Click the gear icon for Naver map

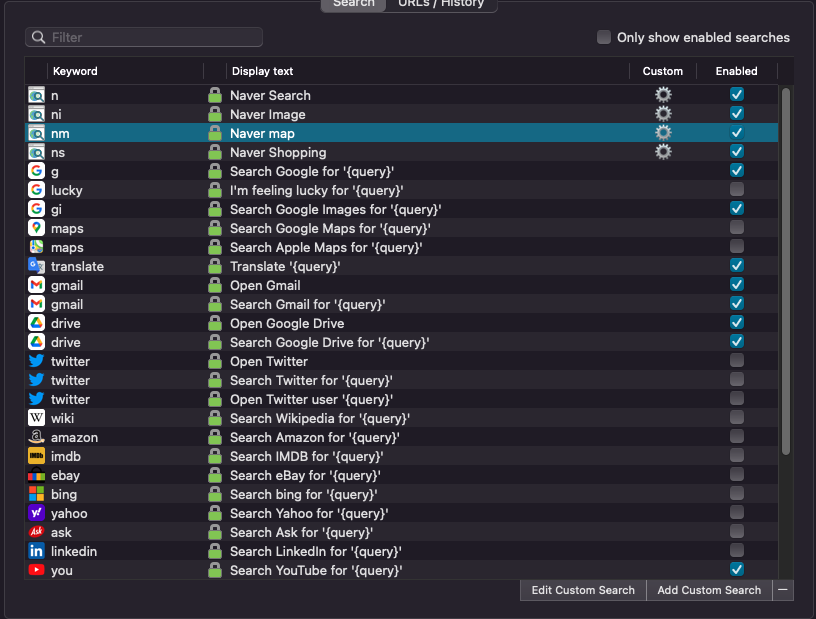point(663,133)
